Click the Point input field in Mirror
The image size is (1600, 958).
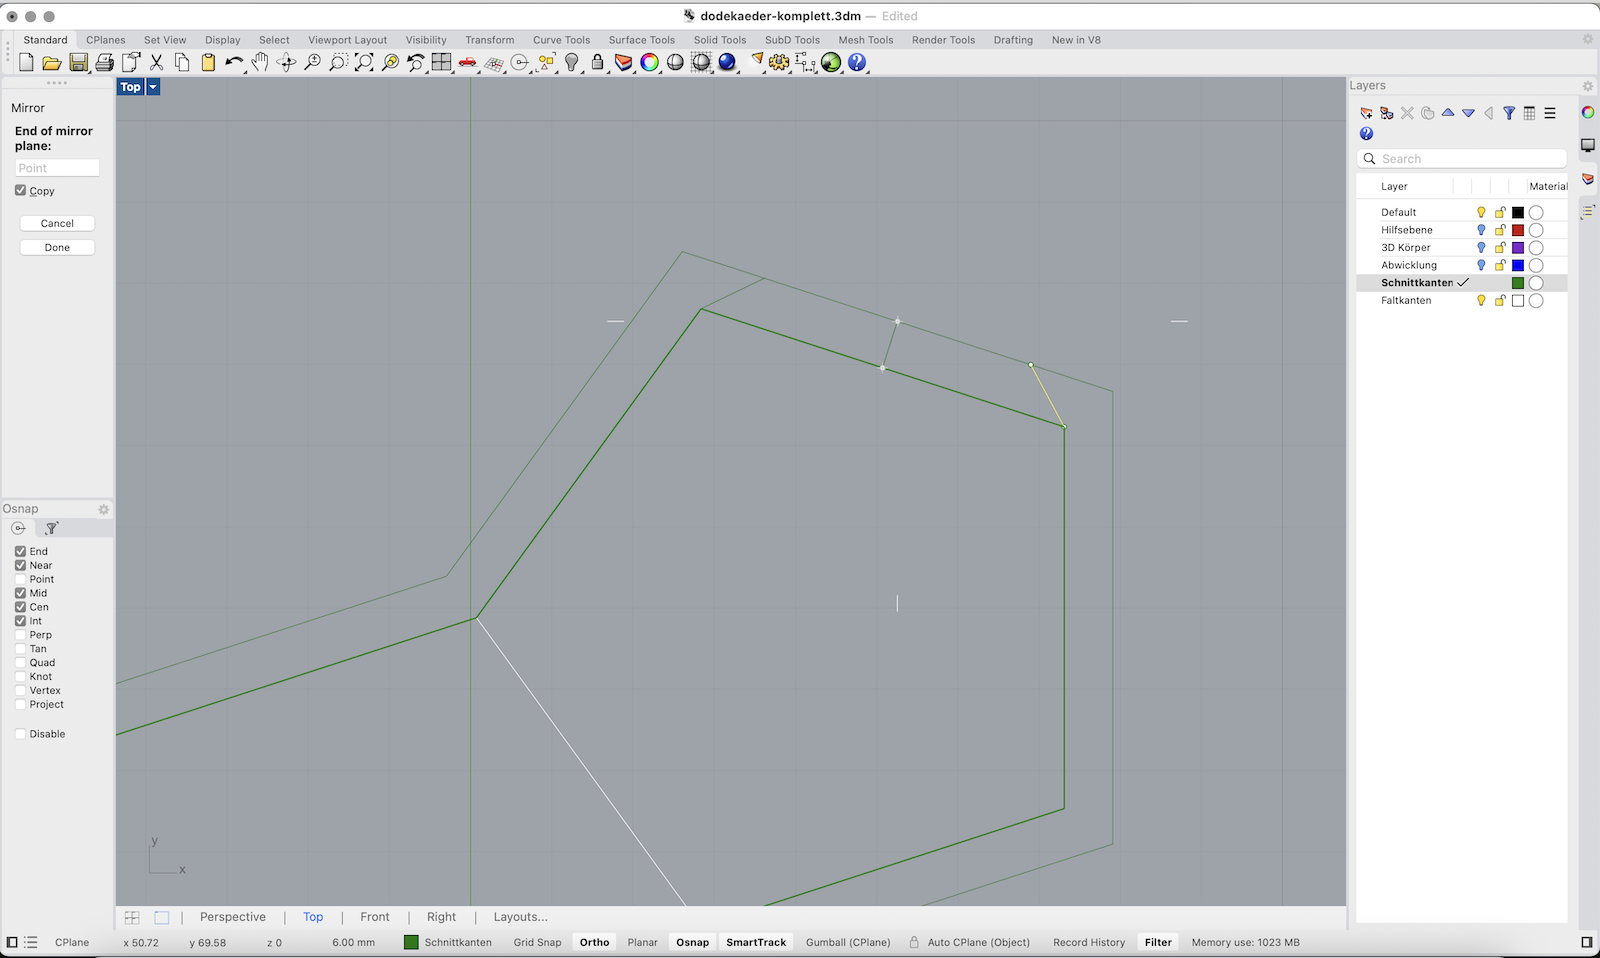[x=57, y=168]
